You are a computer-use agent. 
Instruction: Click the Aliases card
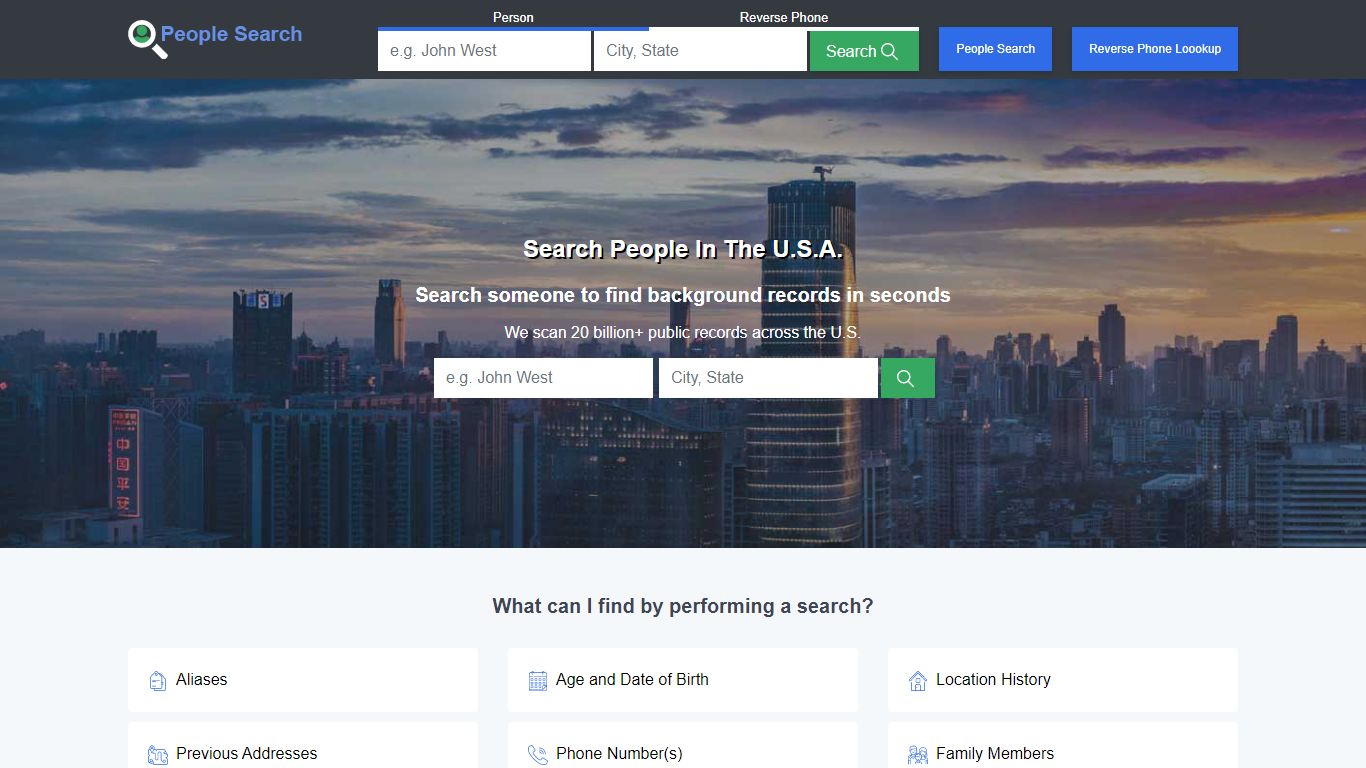pyautogui.click(x=303, y=680)
